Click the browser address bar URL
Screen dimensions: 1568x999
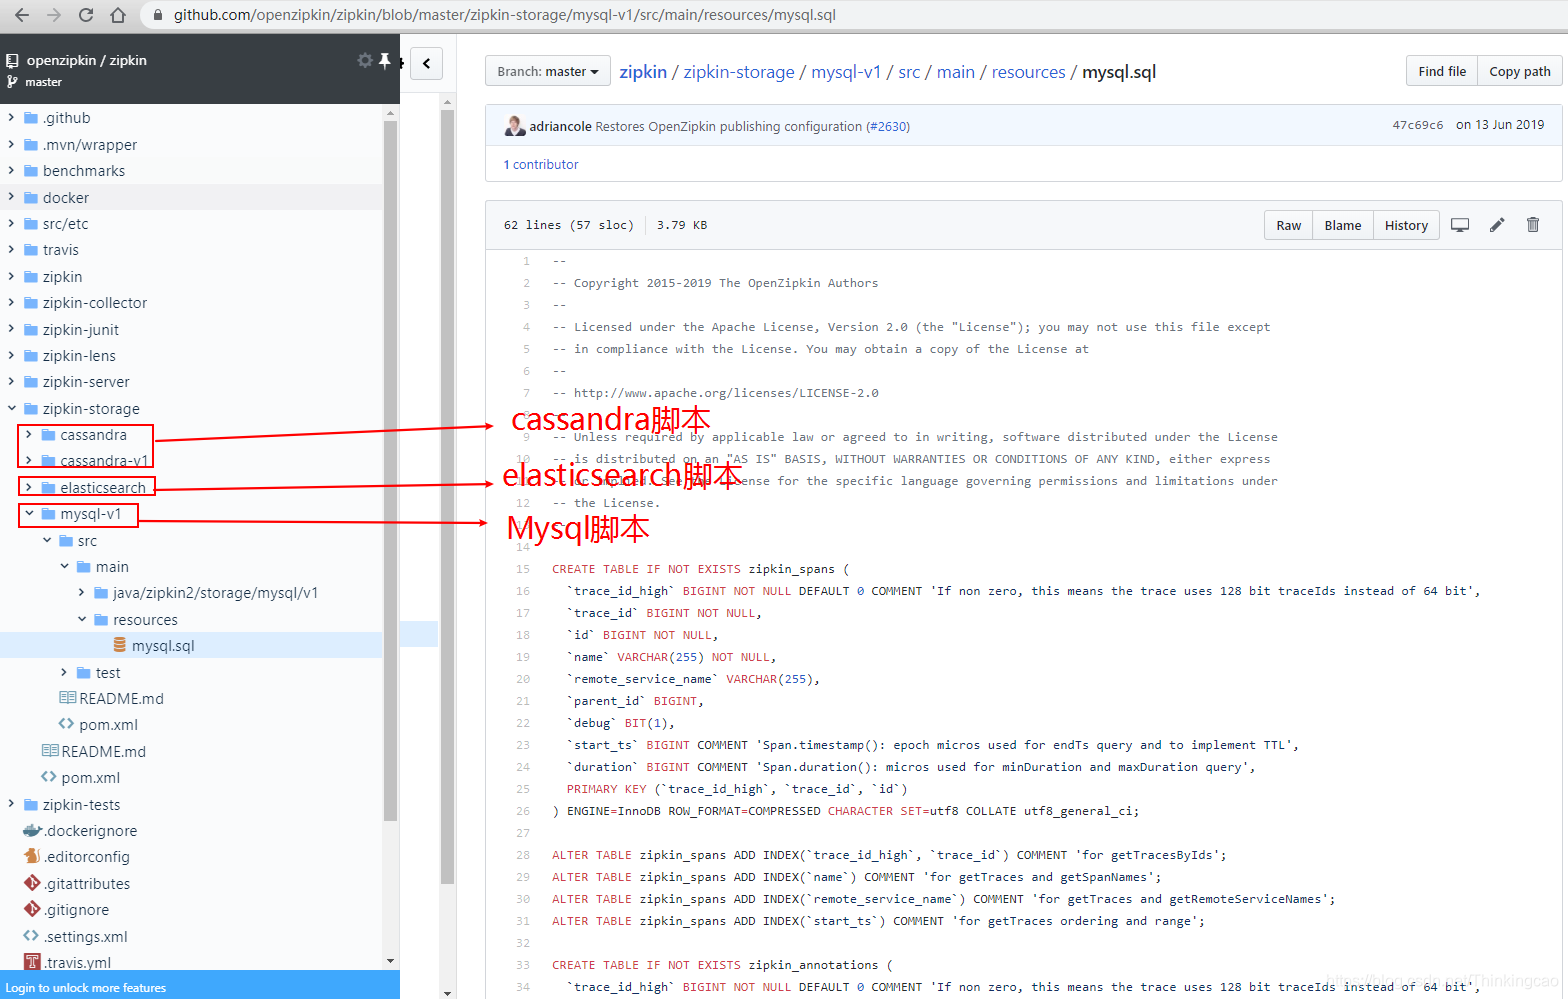click(505, 15)
